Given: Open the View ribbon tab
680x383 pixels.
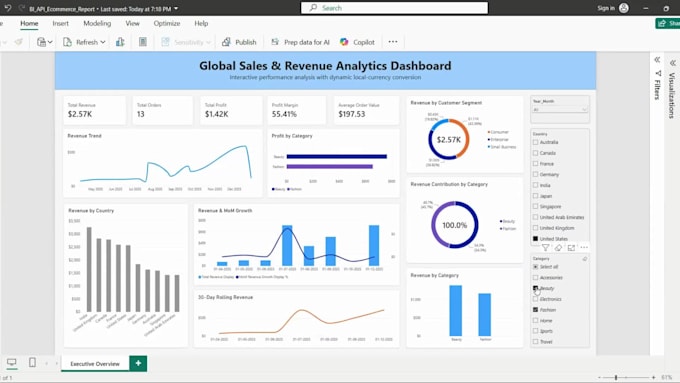Looking at the screenshot, I should [x=132, y=23].
